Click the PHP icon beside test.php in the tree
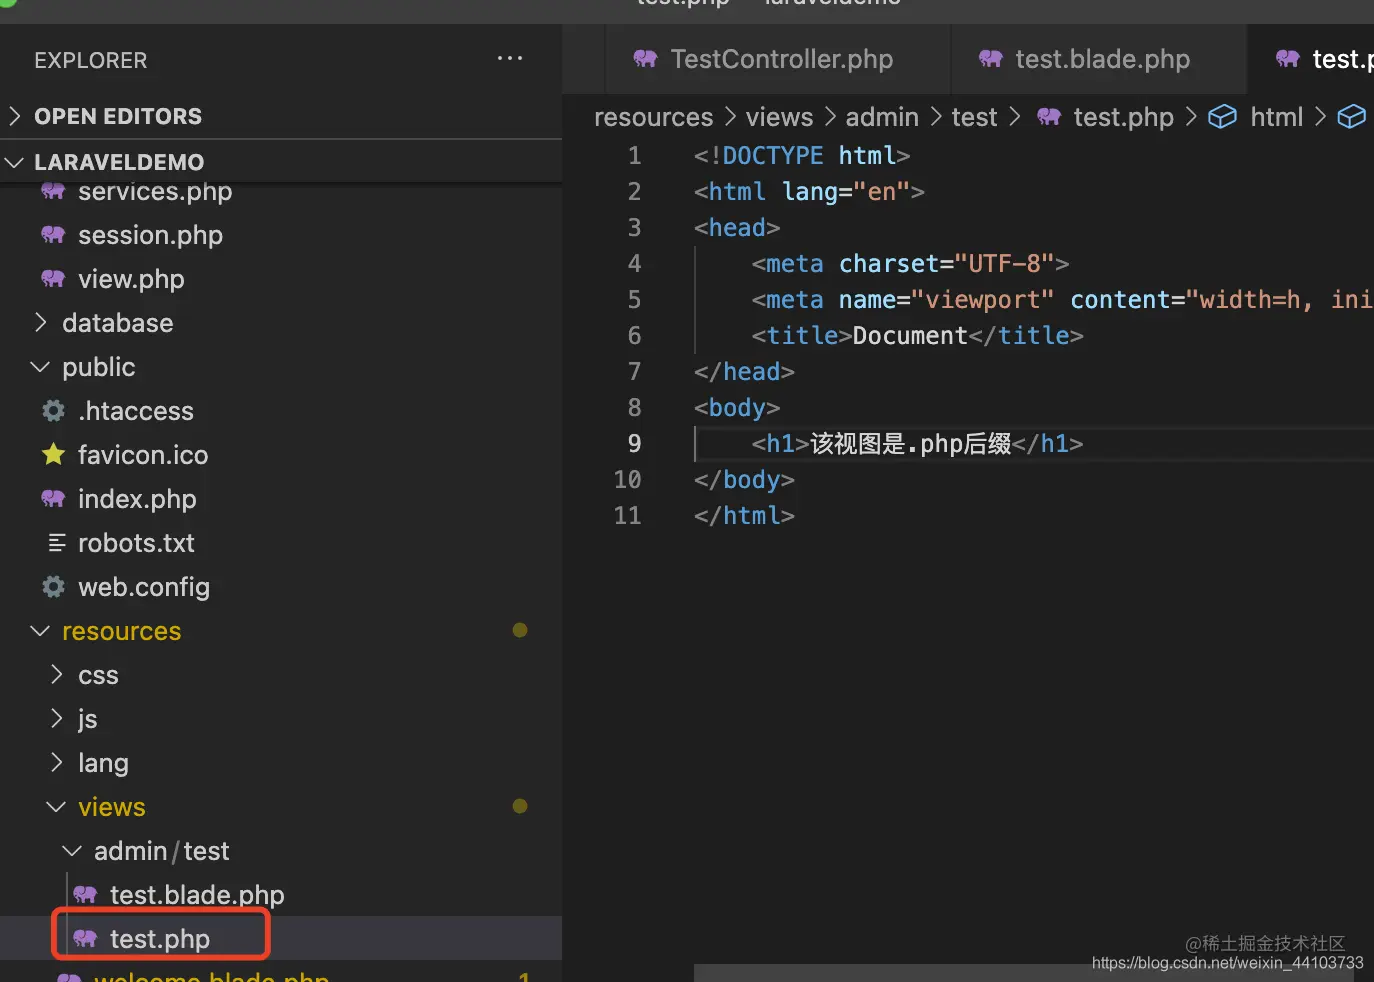 [x=85, y=939]
